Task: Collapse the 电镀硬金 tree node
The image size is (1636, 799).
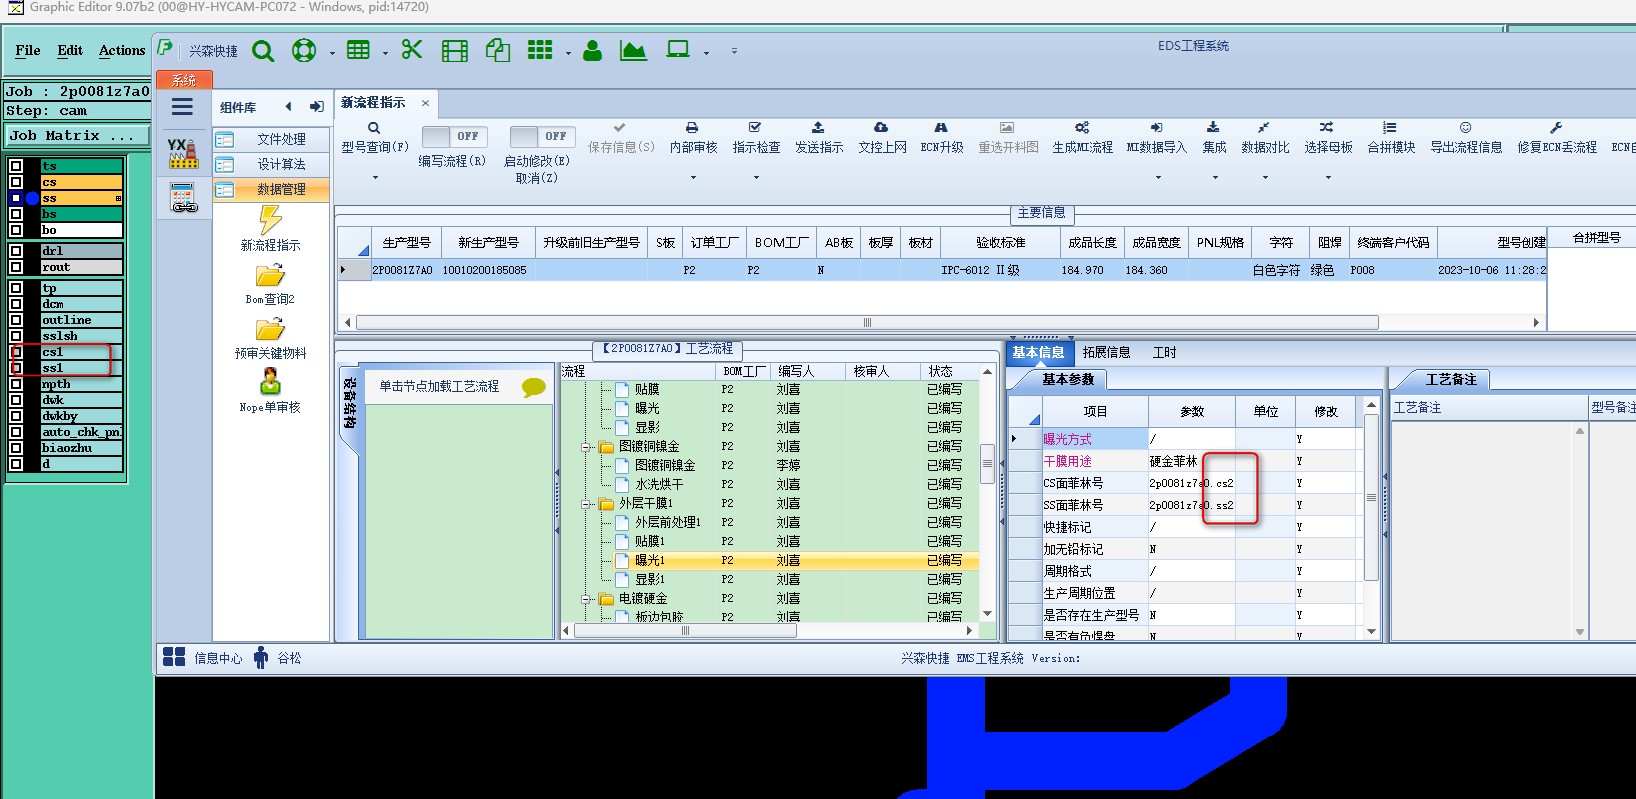Action: click(x=587, y=599)
